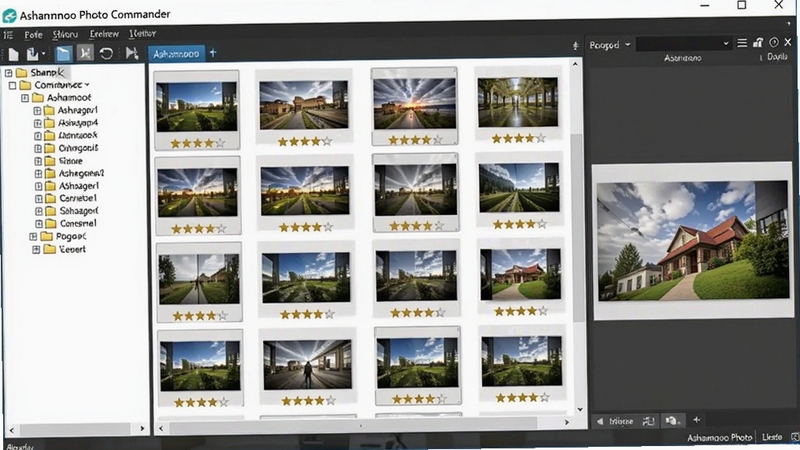
Task: Open the Fote menu
Action: pos(33,35)
